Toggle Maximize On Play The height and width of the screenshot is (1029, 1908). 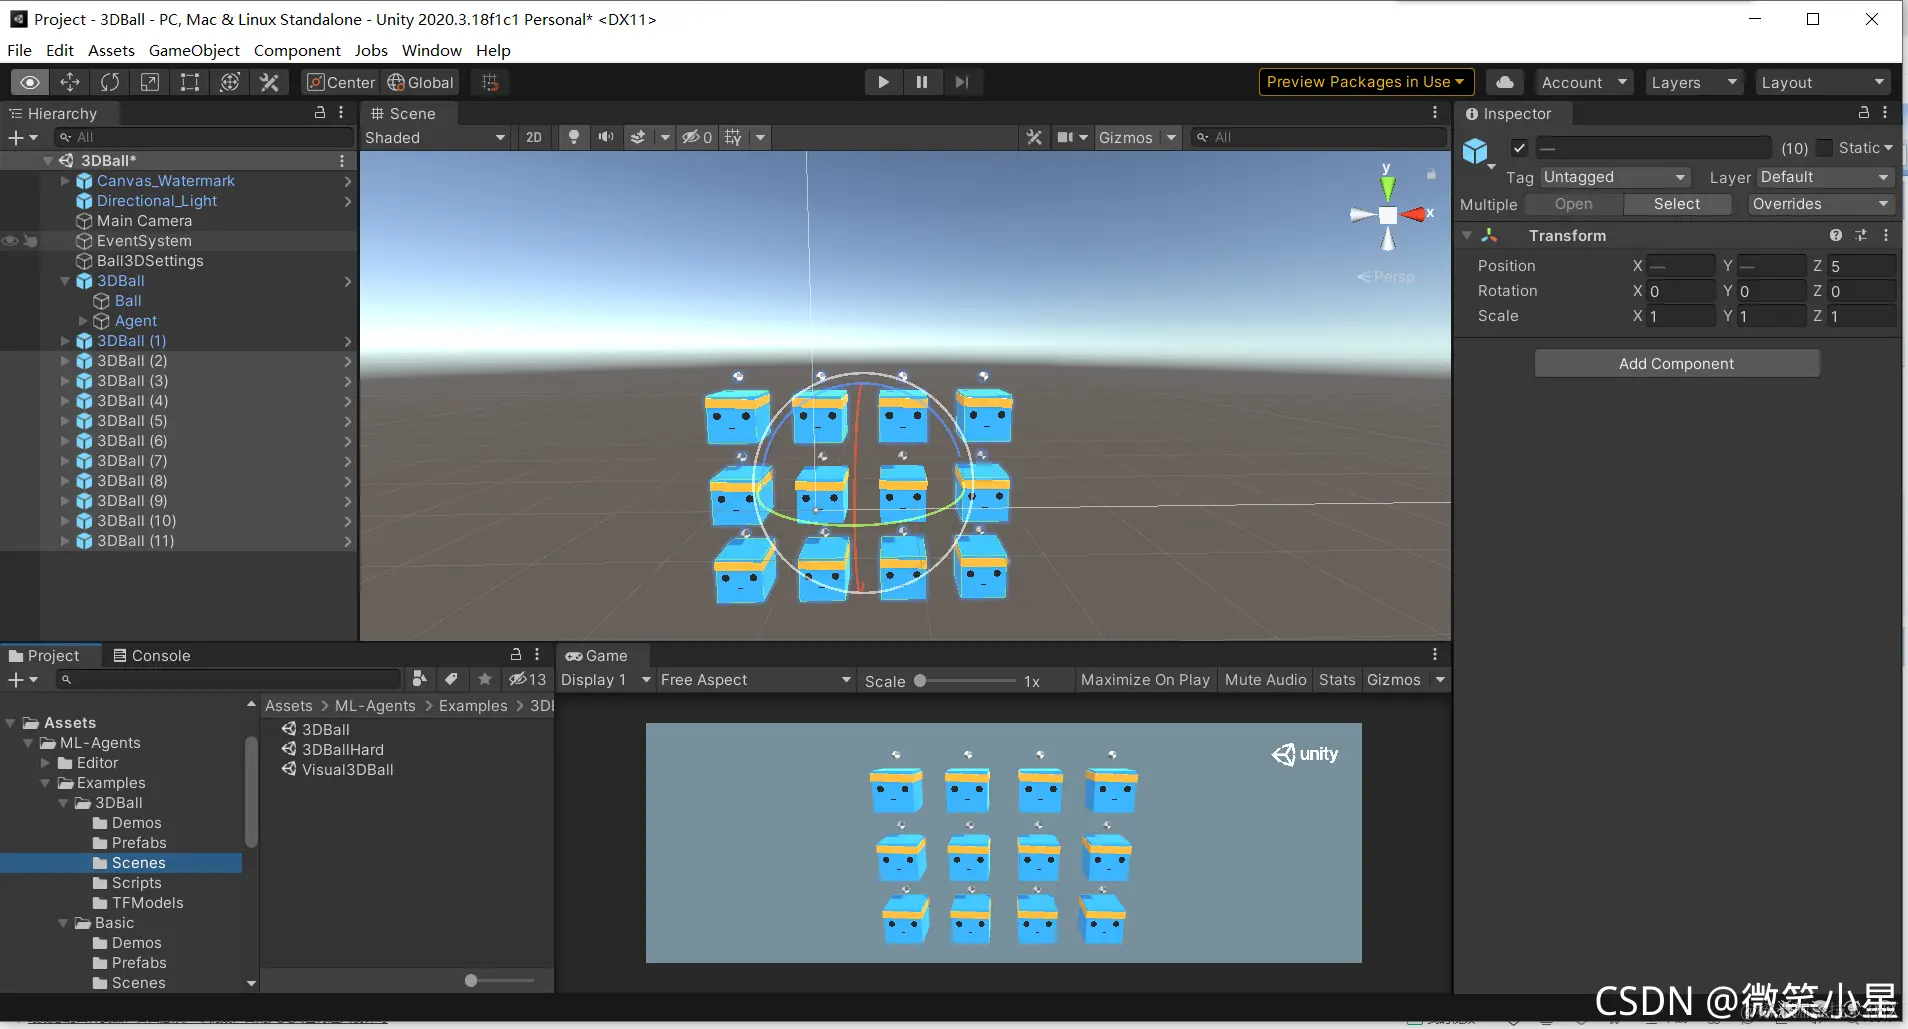tap(1145, 680)
